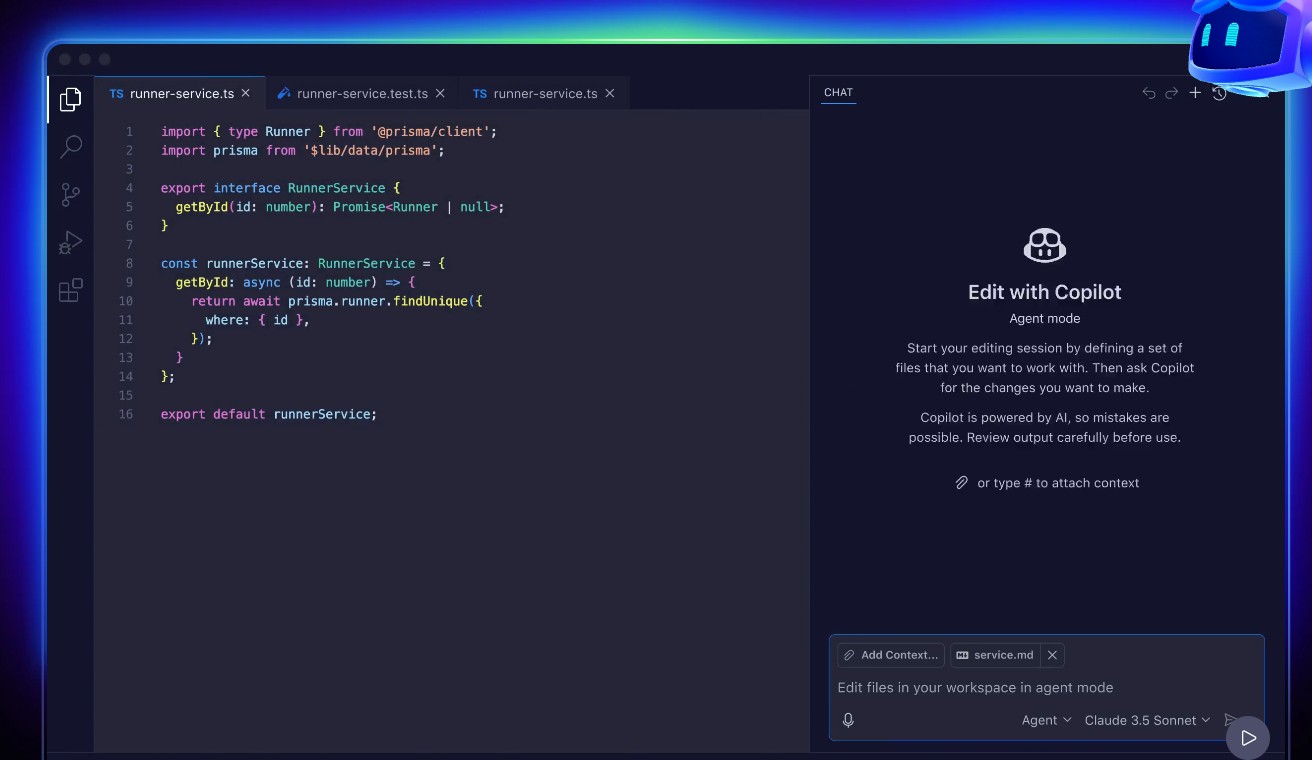Click the redo arrow in chat header
1312x760 pixels.
(x=1172, y=93)
